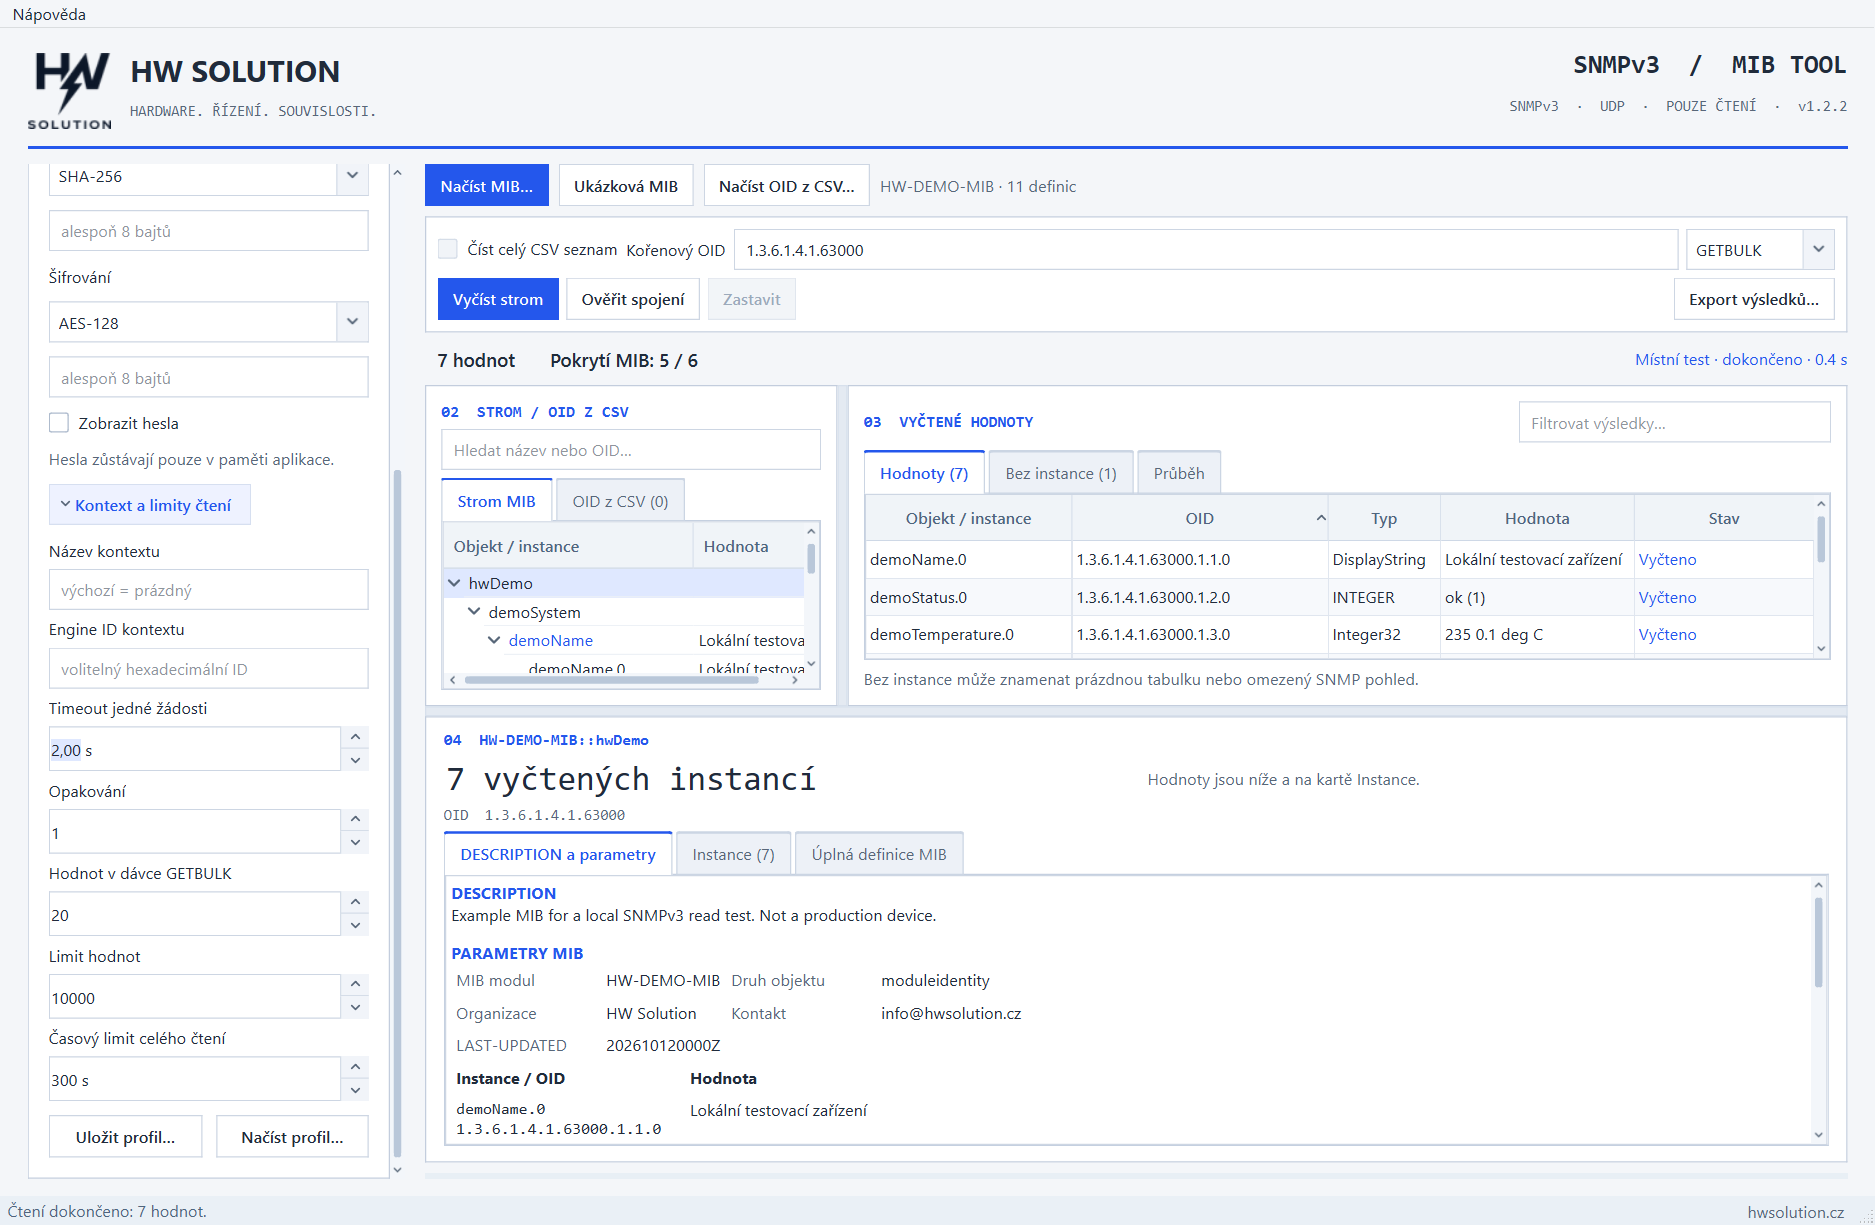This screenshot has width=1875, height=1225.
Task: Click the Vyčíst strom button
Action: point(498,299)
